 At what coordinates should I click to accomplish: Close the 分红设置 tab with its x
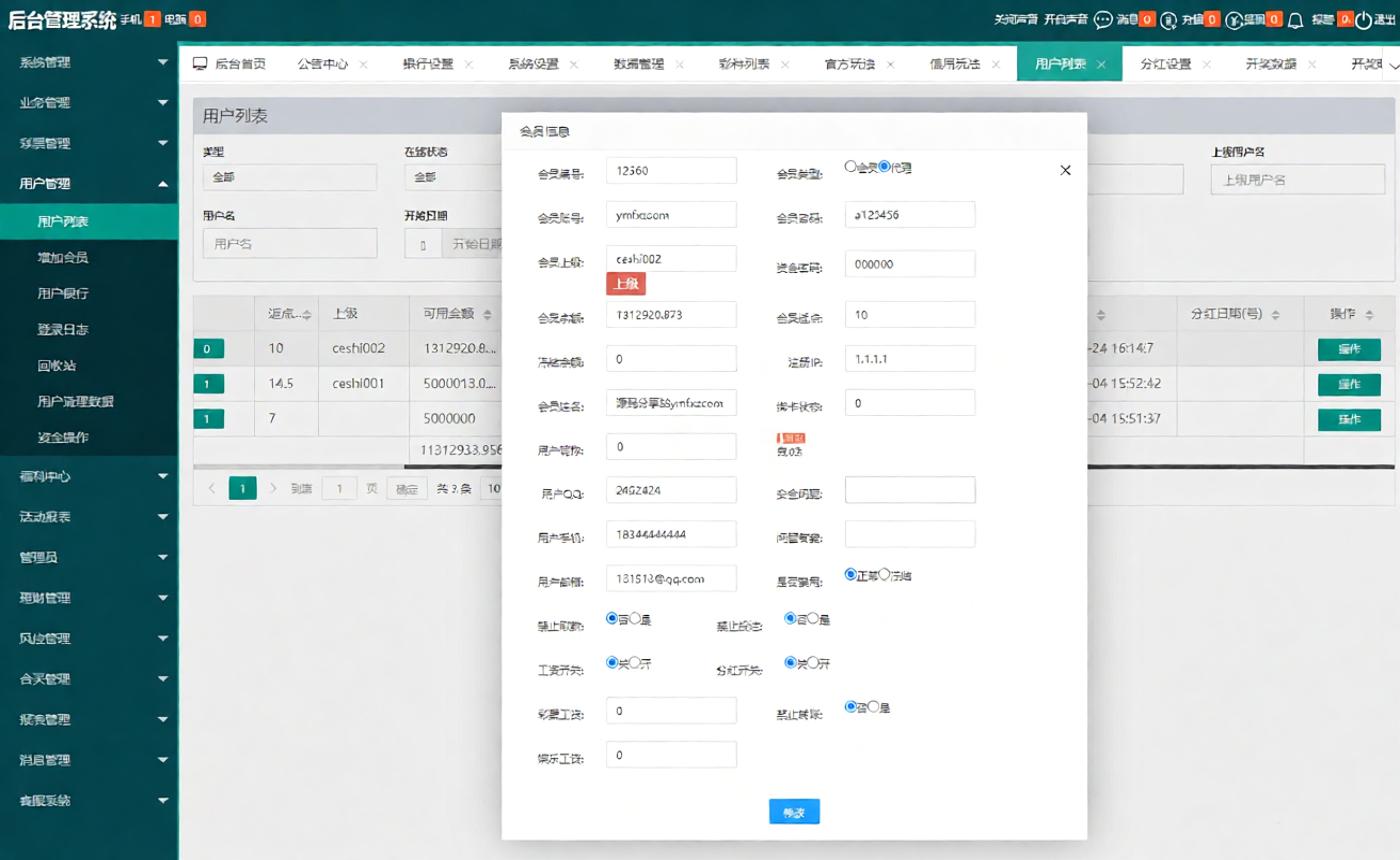tap(1206, 64)
